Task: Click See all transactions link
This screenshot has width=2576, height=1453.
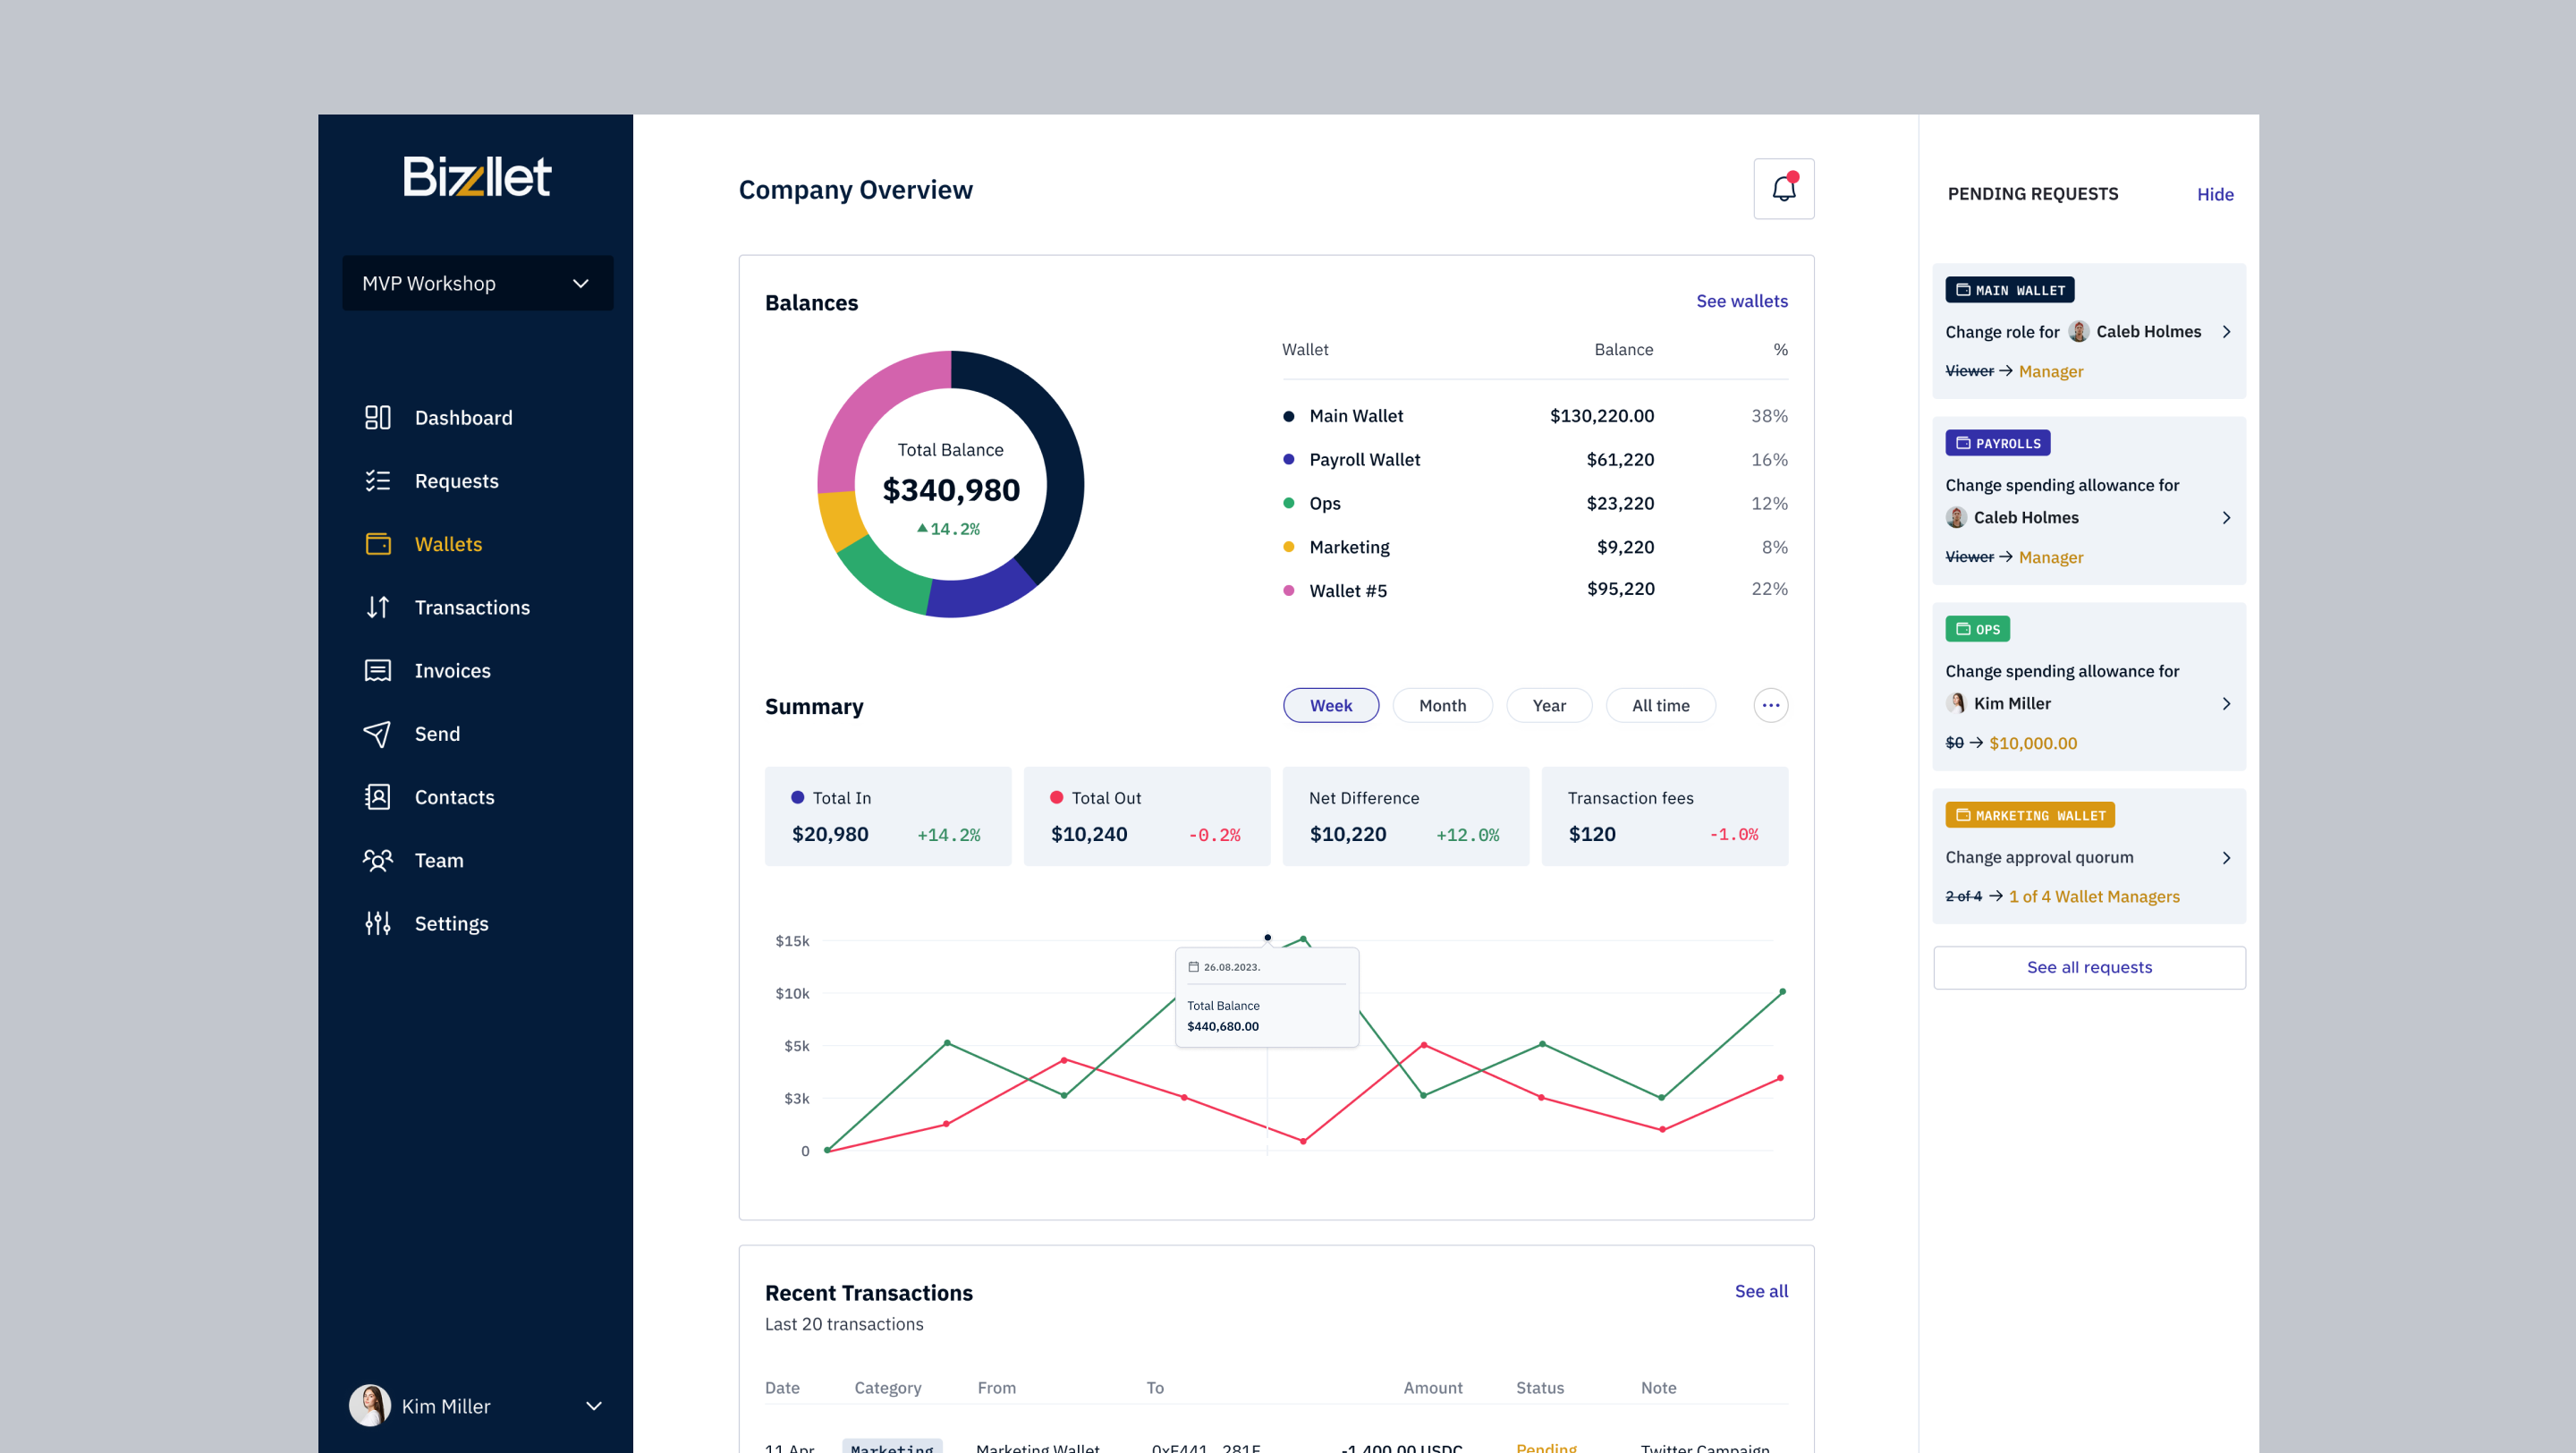Action: point(1760,1290)
